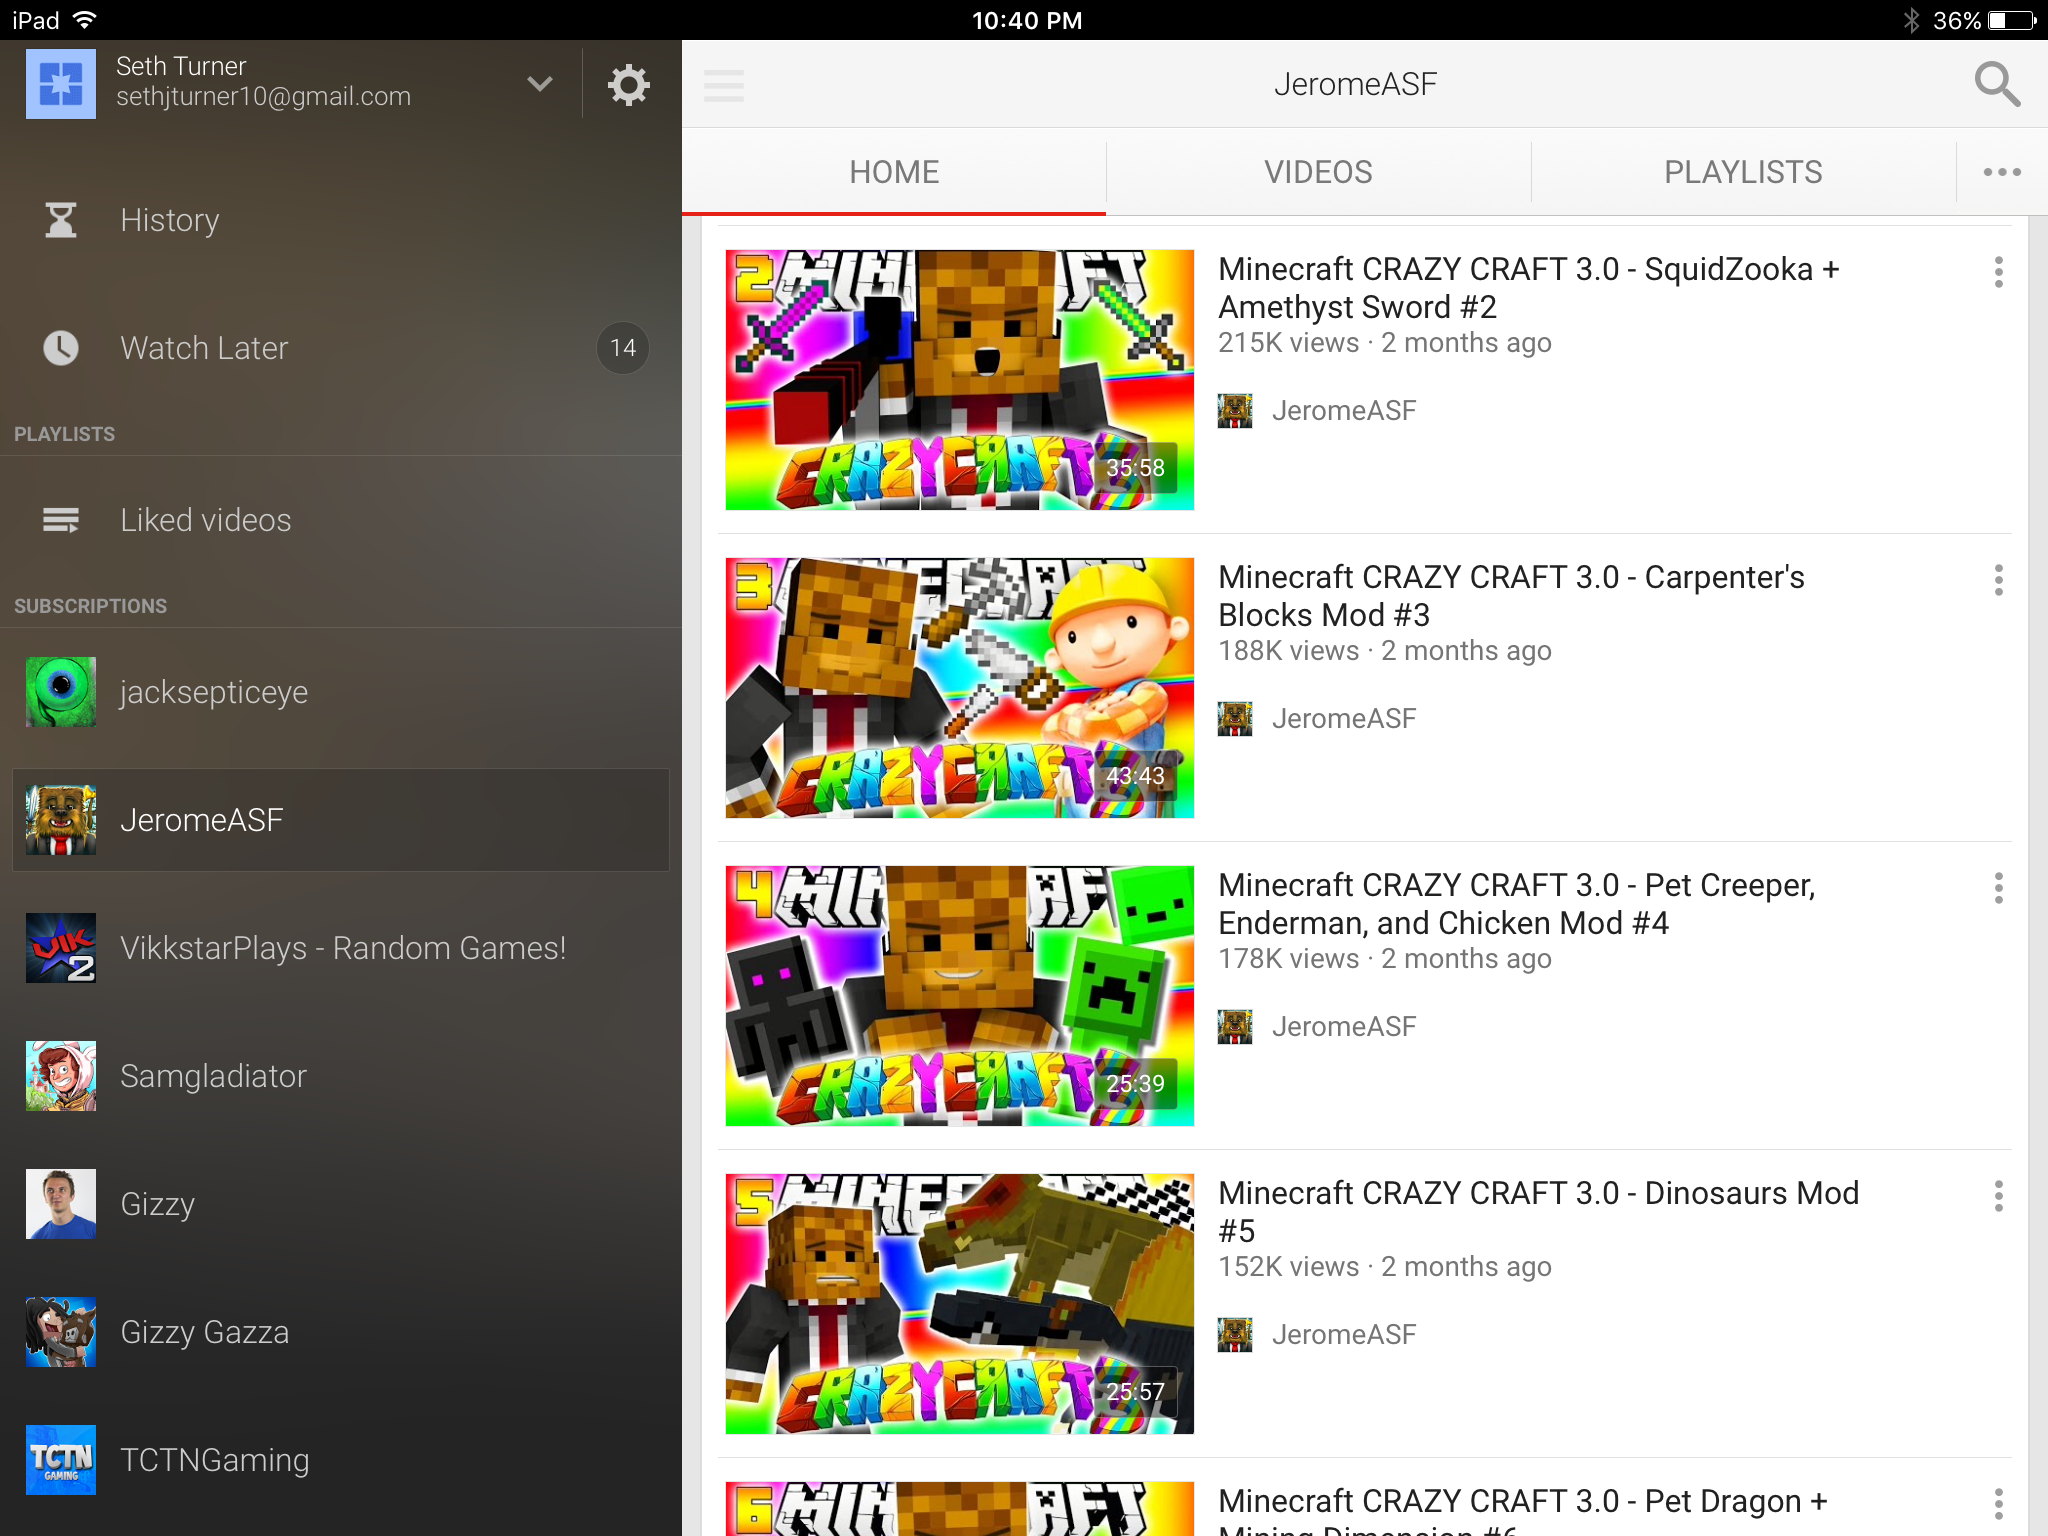This screenshot has height=1536, width=2048.
Task: Expand the Seth Turner account dropdown arrow
Action: click(x=540, y=84)
